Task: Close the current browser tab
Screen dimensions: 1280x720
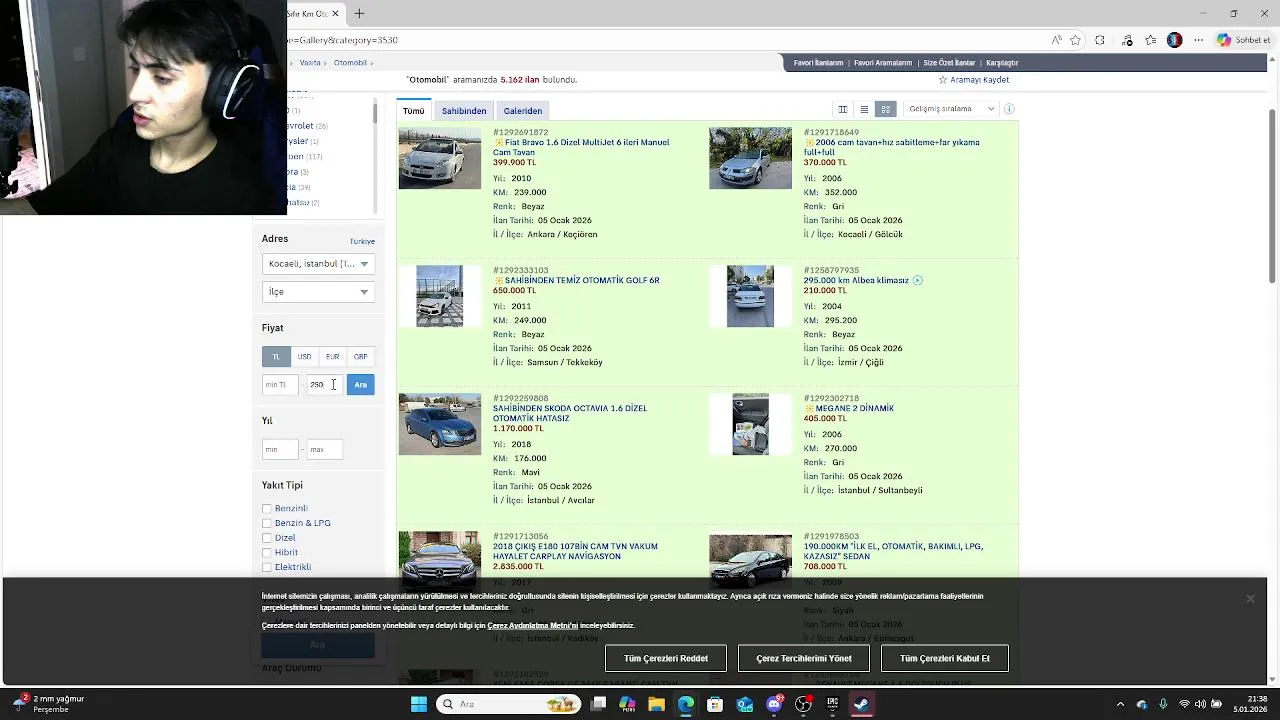Action: click(x=336, y=13)
